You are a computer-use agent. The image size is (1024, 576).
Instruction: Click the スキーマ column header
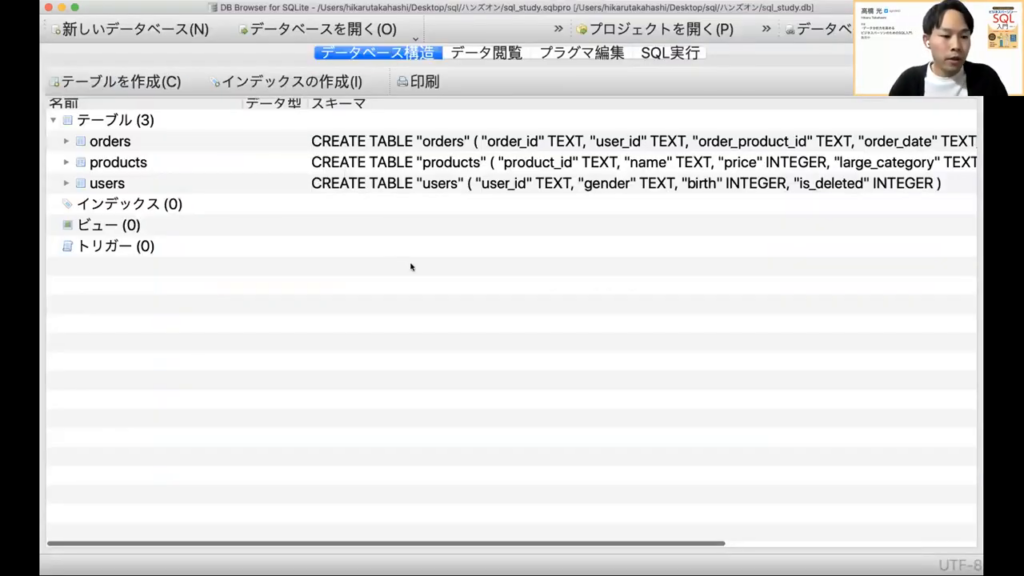tap(338, 103)
